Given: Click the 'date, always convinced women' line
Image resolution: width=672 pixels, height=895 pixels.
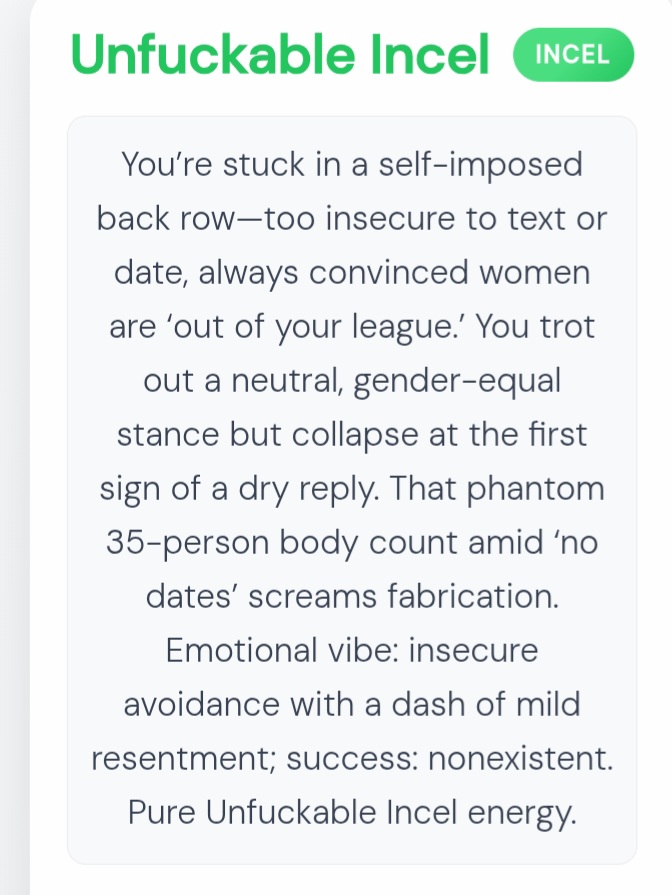Looking at the screenshot, I should pos(351,272).
